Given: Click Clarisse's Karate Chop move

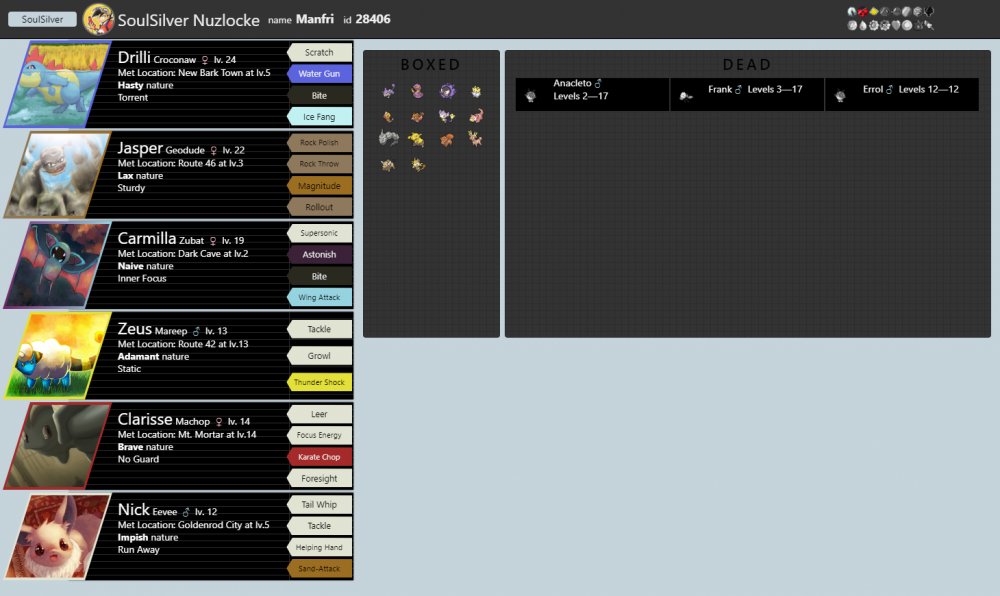Looking at the screenshot, I should 320,457.
